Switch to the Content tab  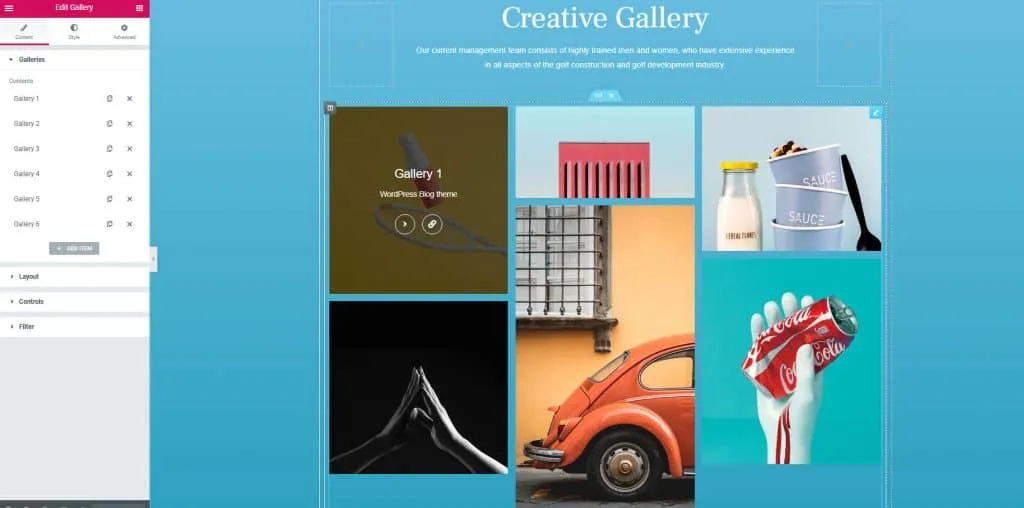coord(24,32)
